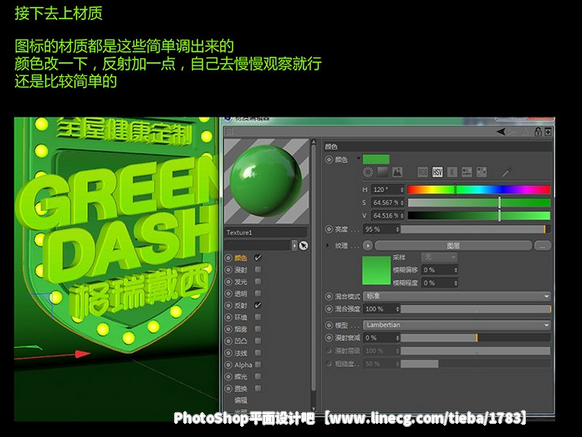Open the color swatches icon
This screenshot has width=582, height=437.
[481, 172]
